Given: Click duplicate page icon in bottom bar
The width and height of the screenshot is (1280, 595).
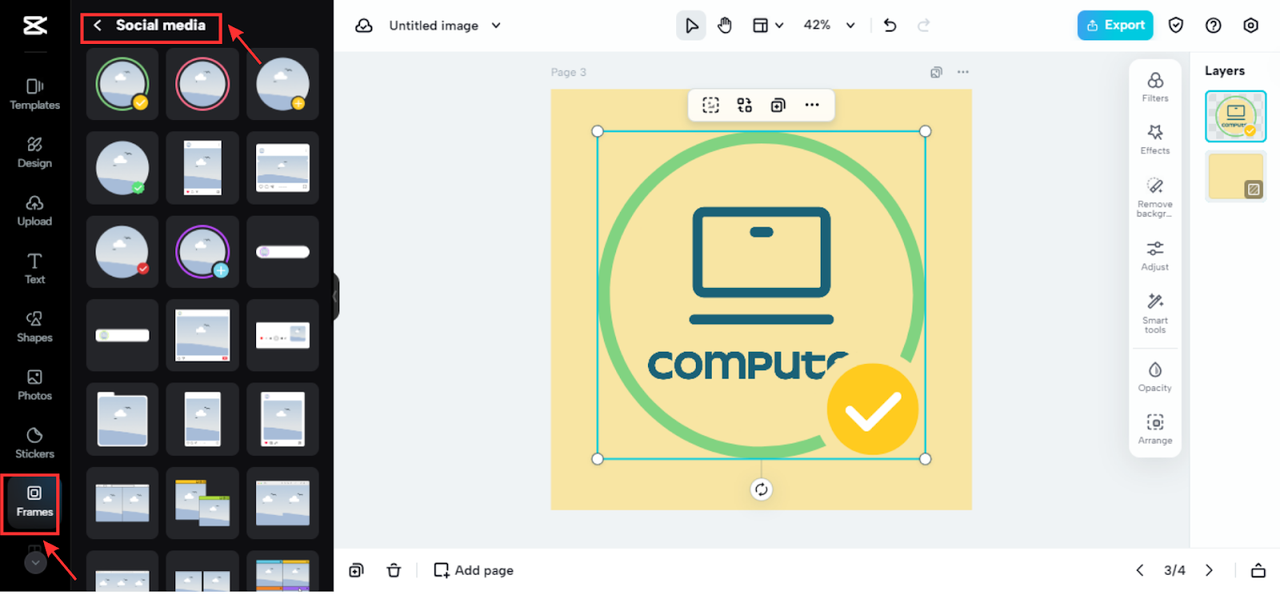Looking at the screenshot, I should click(x=356, y=570).
